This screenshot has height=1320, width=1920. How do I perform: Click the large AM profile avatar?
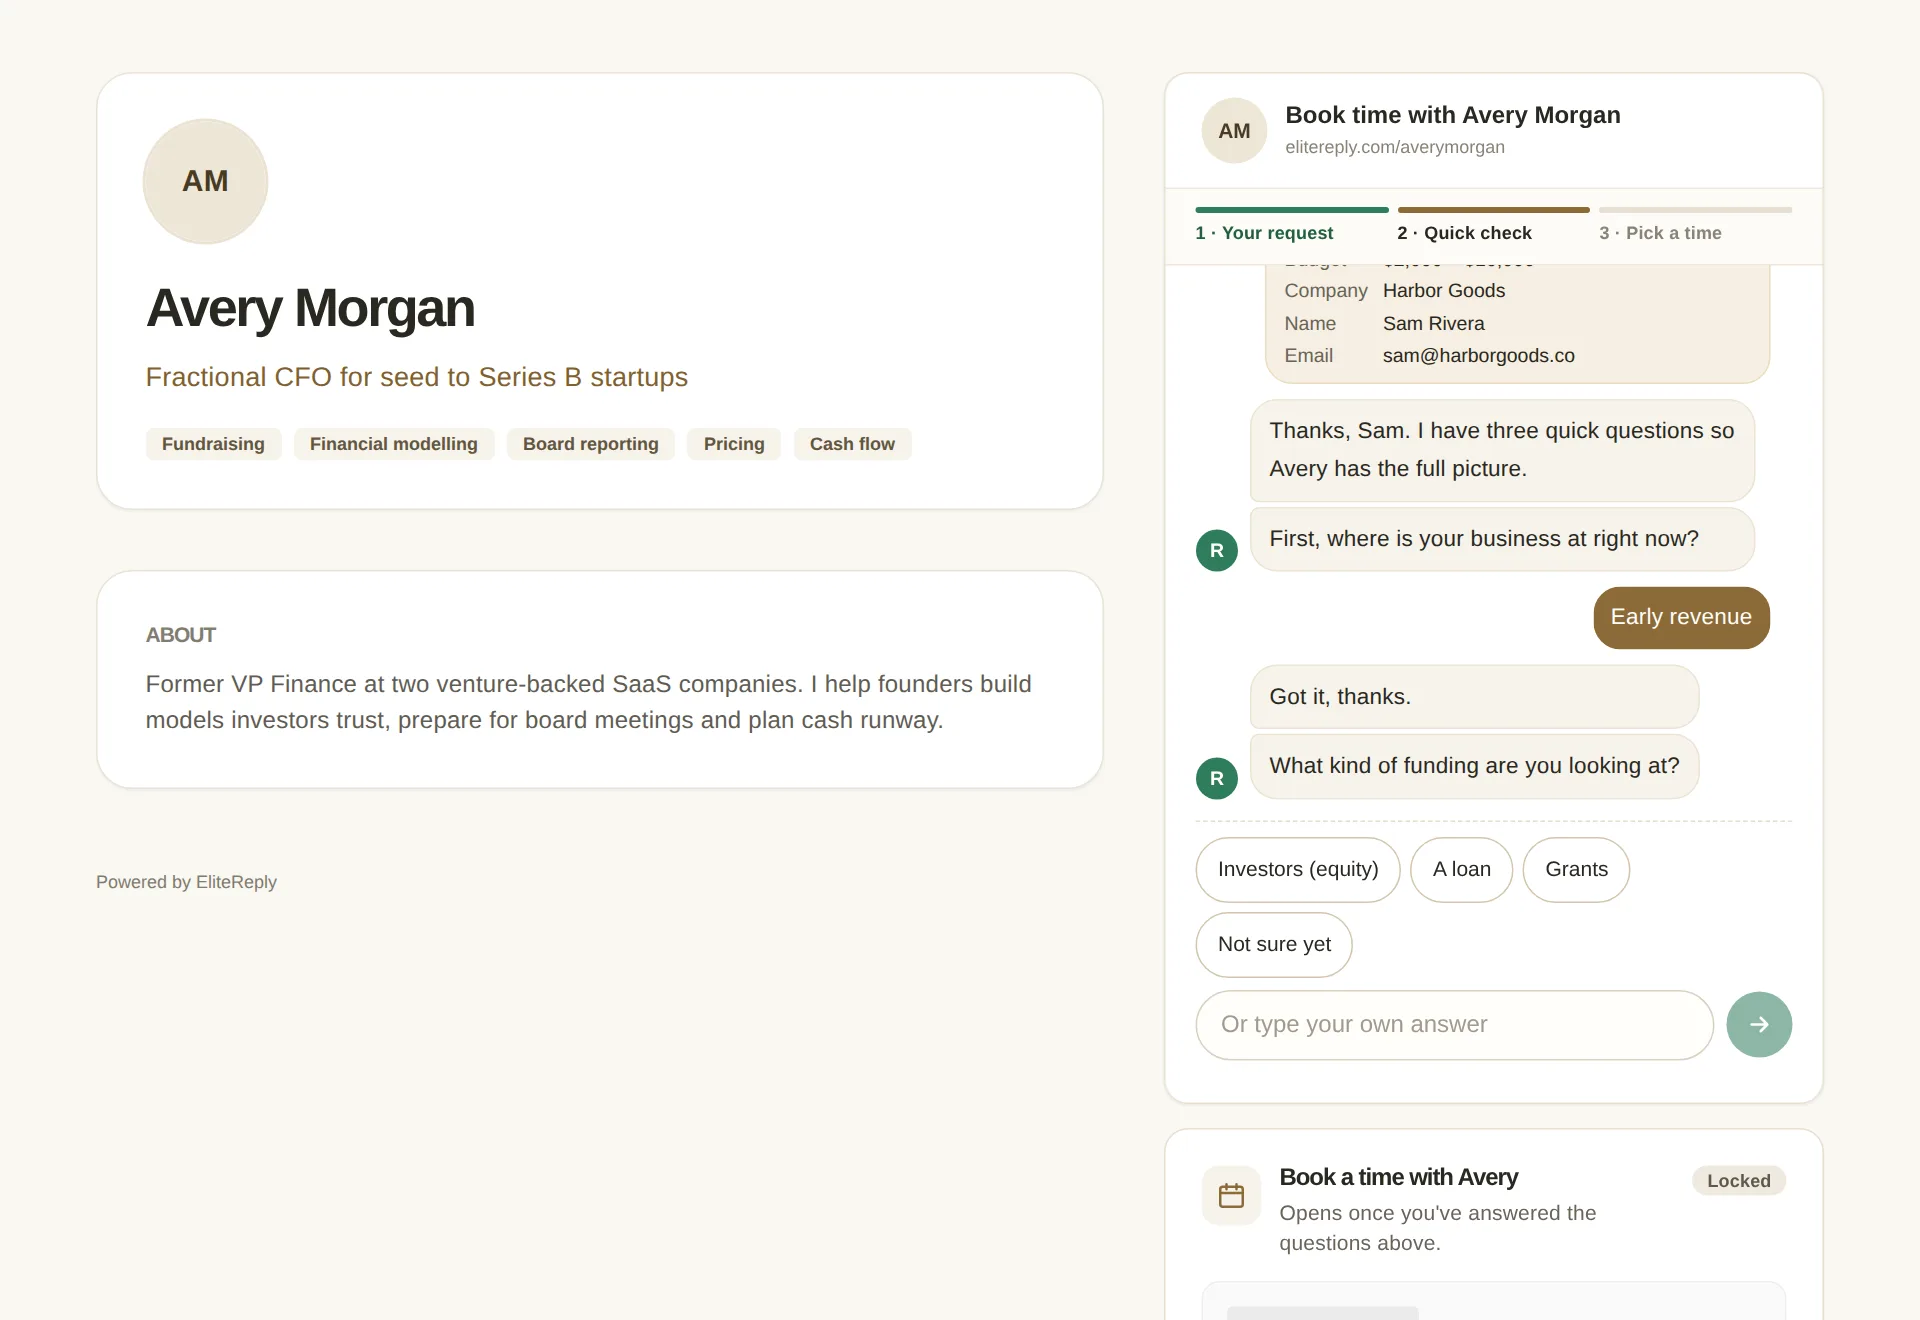pyautogui.click(x=205, y=181)
